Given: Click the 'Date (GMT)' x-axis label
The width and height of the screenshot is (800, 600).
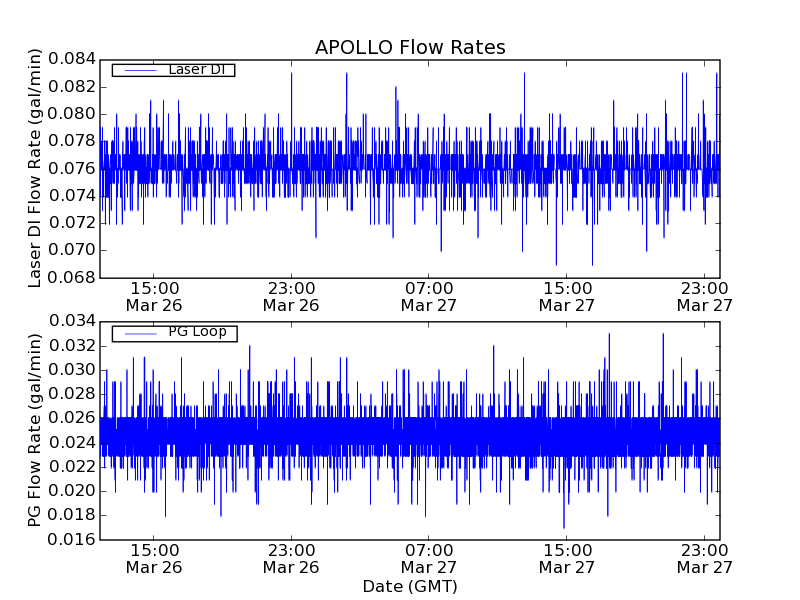Looking at the screenshot, I should (x=410, y=587).
